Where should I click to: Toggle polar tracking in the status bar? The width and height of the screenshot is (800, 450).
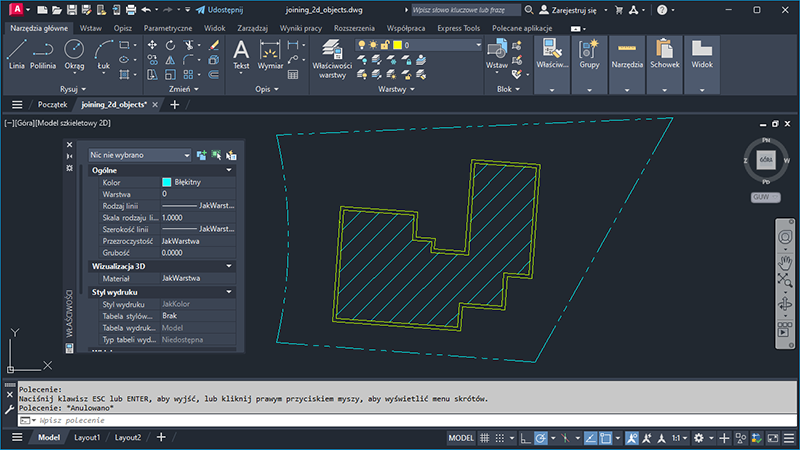[541, 438]
